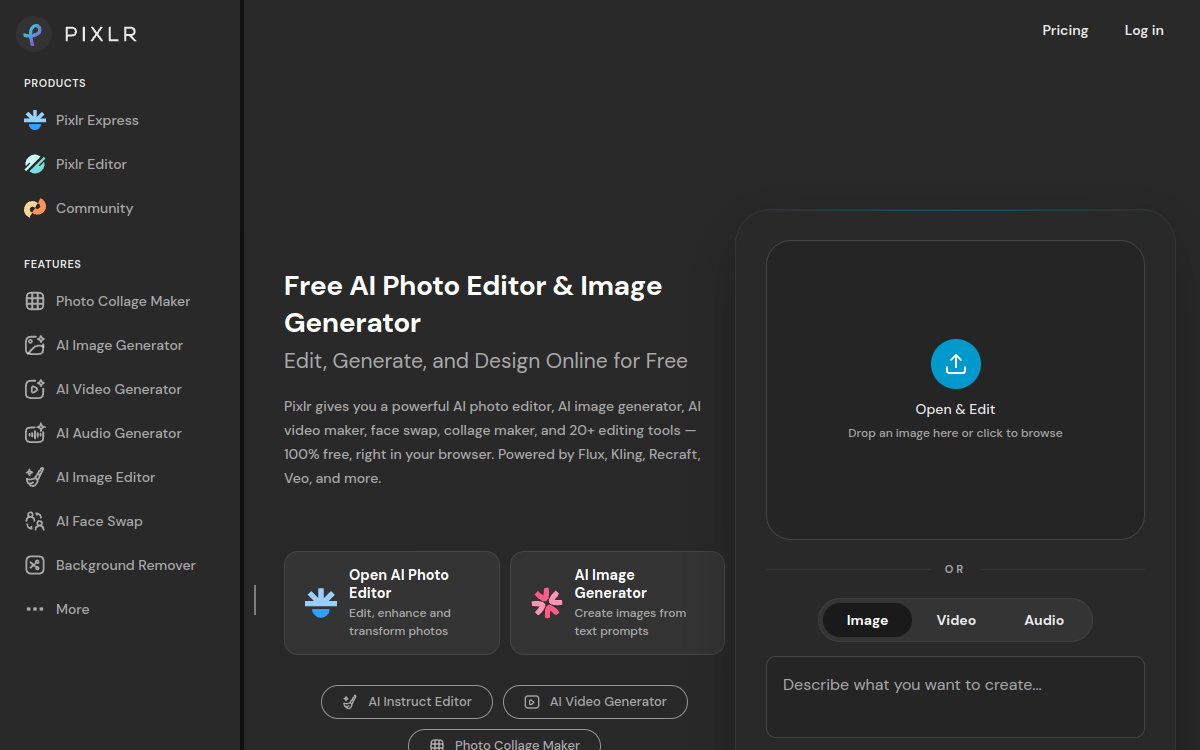This screenshot has width=1200, height=750.
Task: Click the three-dot More icon
Action: [x=35, y=609]
